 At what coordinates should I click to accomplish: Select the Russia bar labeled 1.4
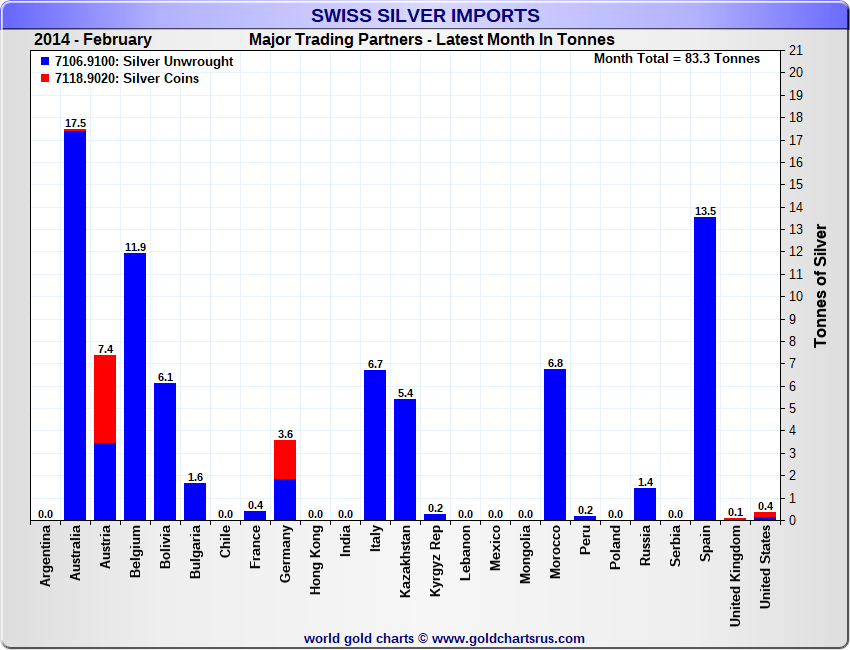(x=645, y=504)
